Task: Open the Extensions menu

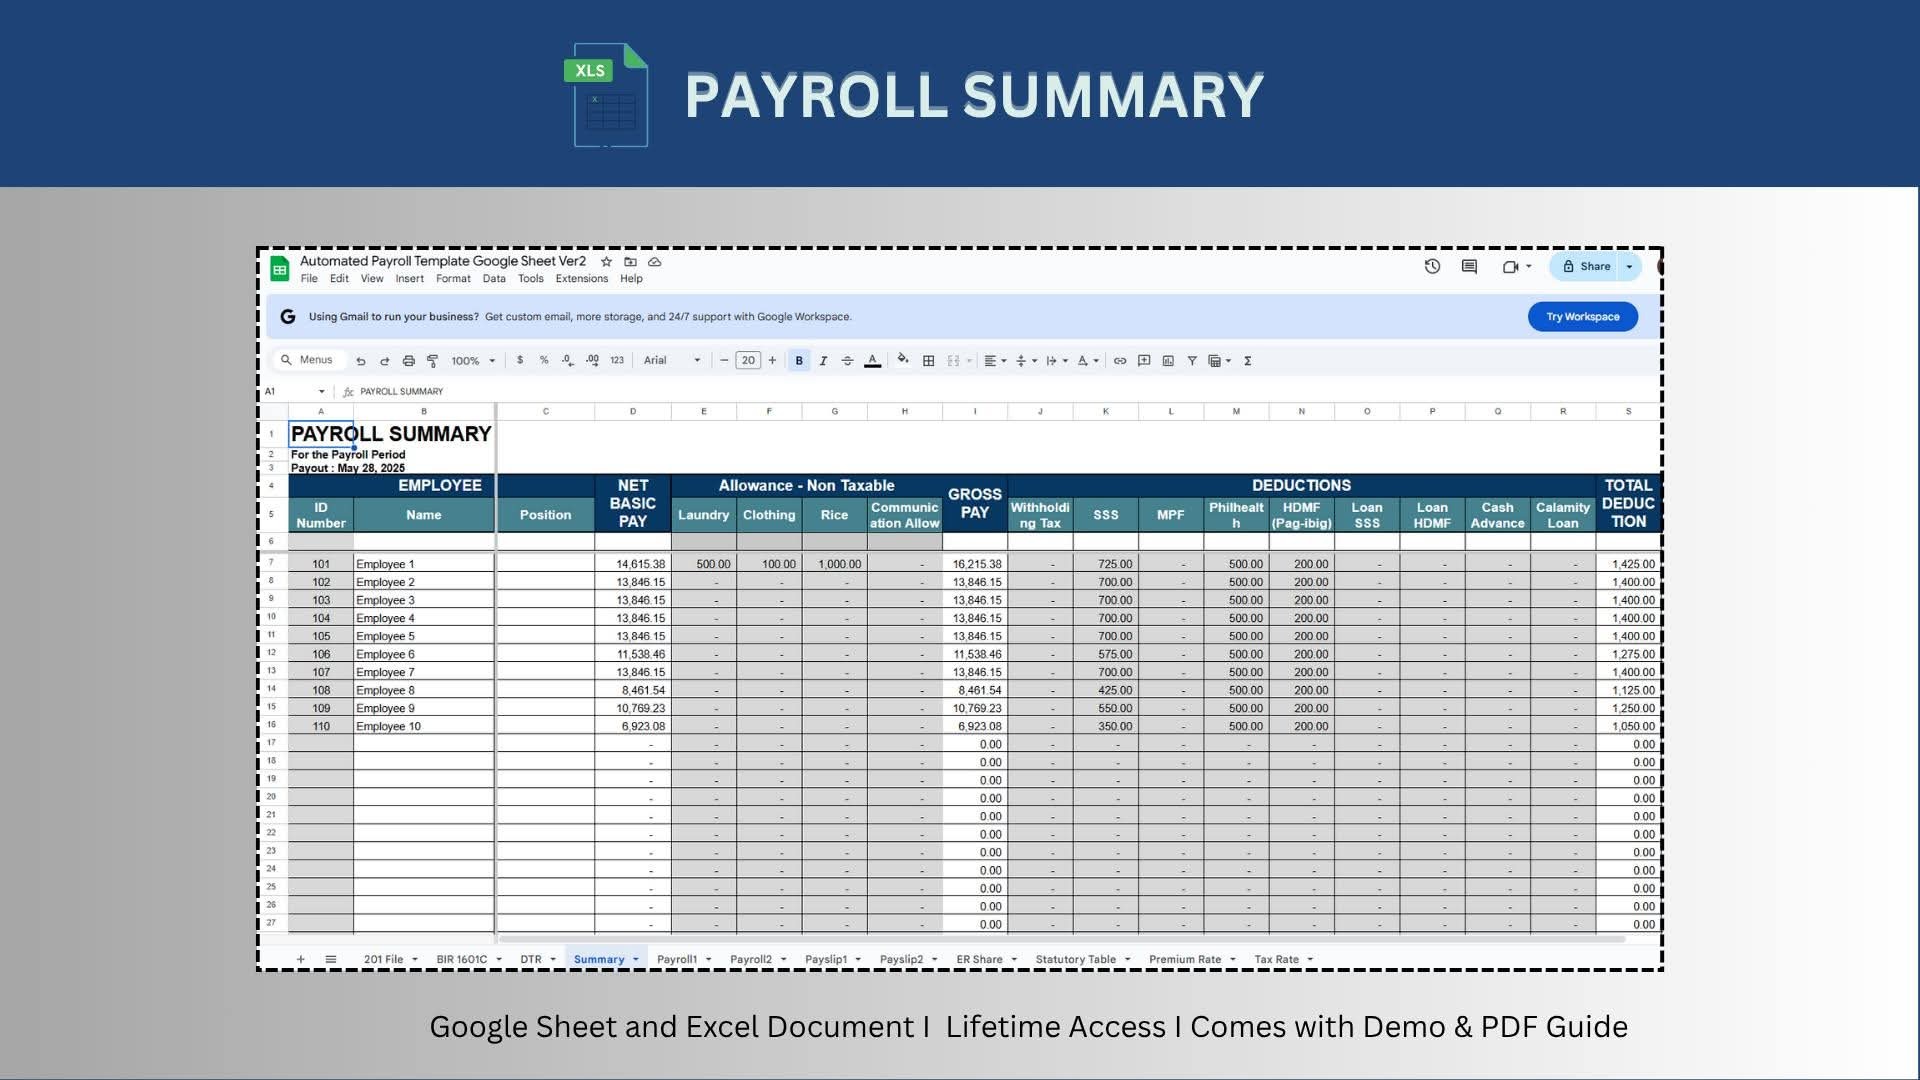Action: pos(582,279)
